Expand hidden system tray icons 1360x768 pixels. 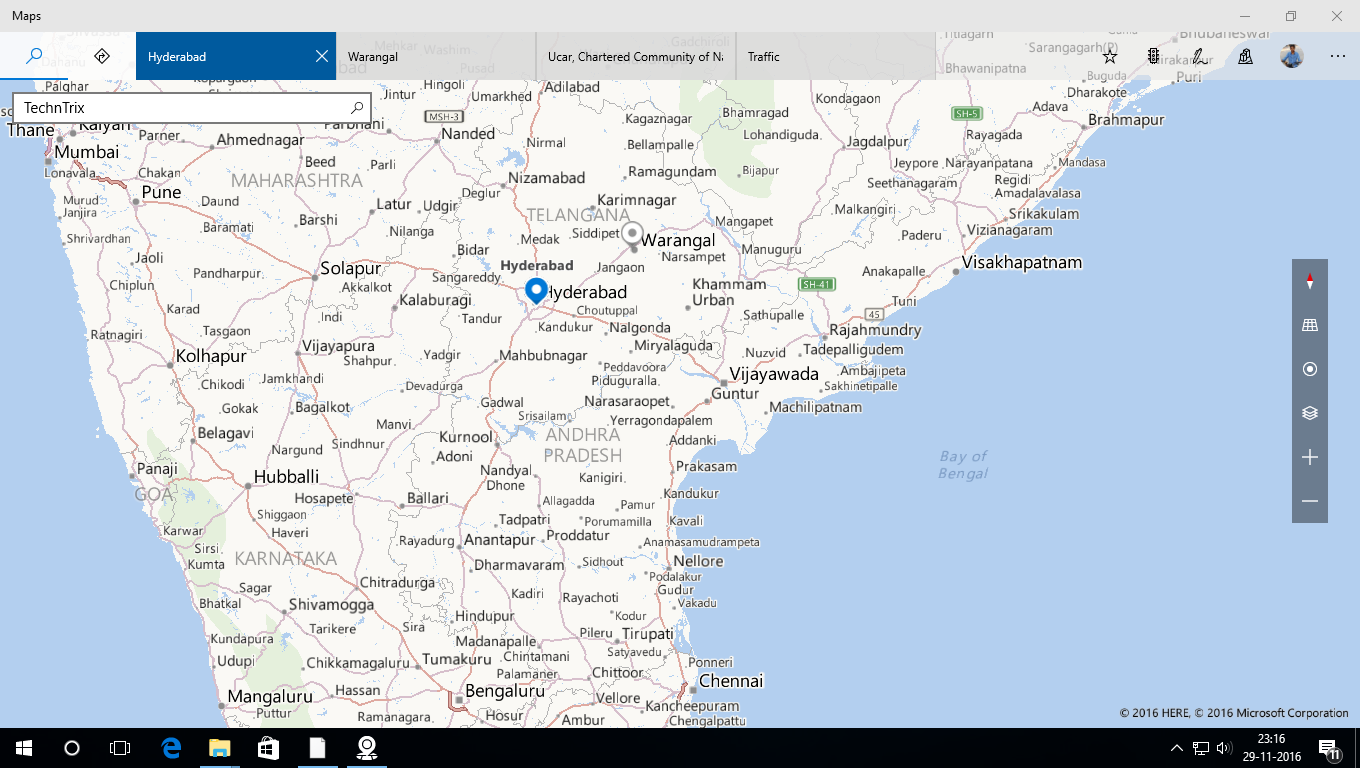tap(1177, 748)
